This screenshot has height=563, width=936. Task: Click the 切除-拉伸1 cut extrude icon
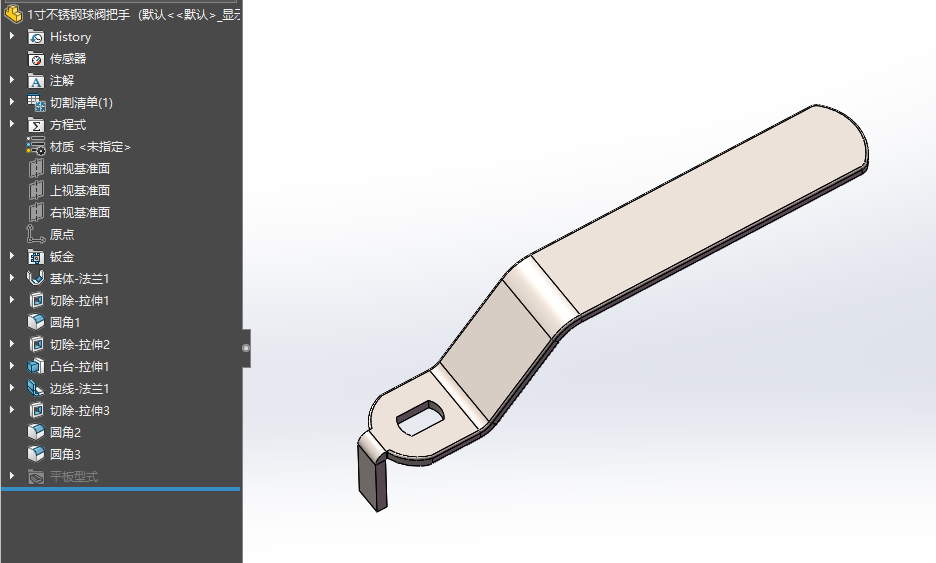click(x=36, y=300)
